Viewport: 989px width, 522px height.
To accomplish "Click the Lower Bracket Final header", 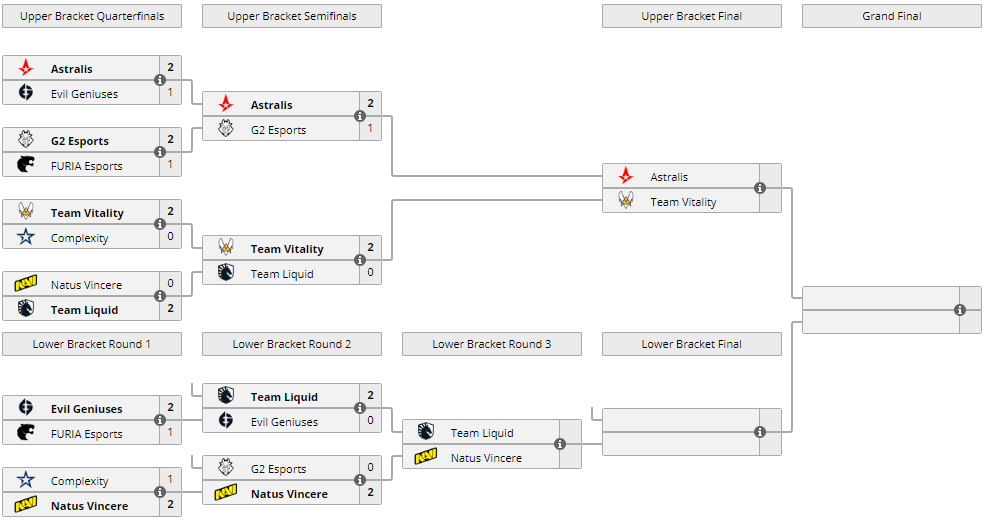I will tap(691, 344).
